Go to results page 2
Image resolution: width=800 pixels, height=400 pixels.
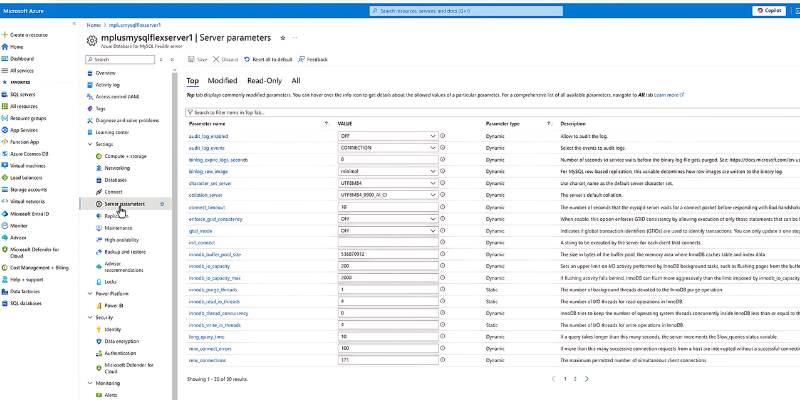(x=575, y=379)
